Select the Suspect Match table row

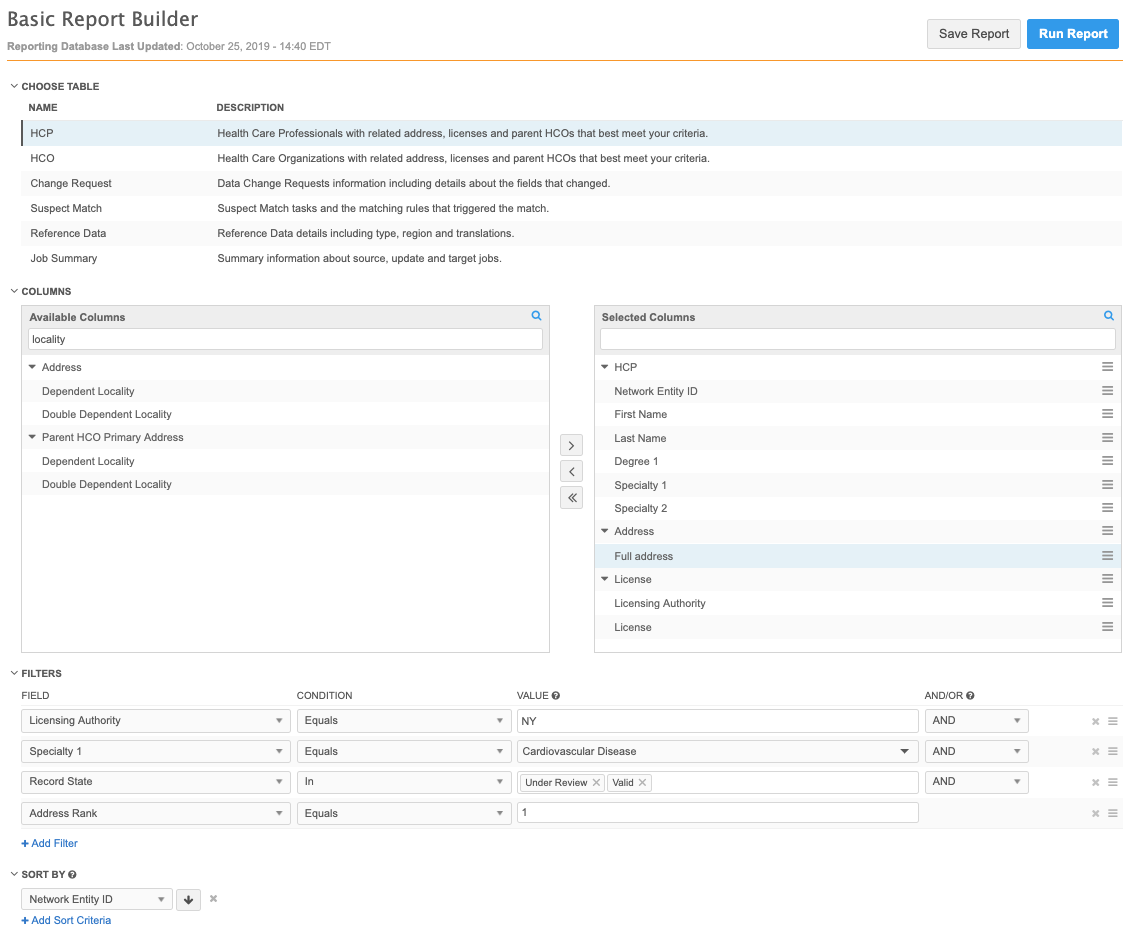coord(66,208)
